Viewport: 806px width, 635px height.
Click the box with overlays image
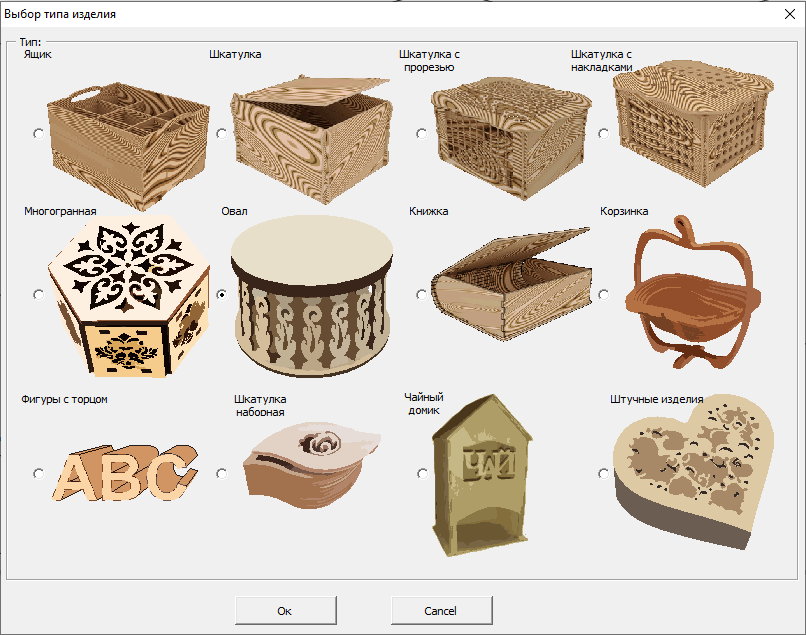click(694, 123)
